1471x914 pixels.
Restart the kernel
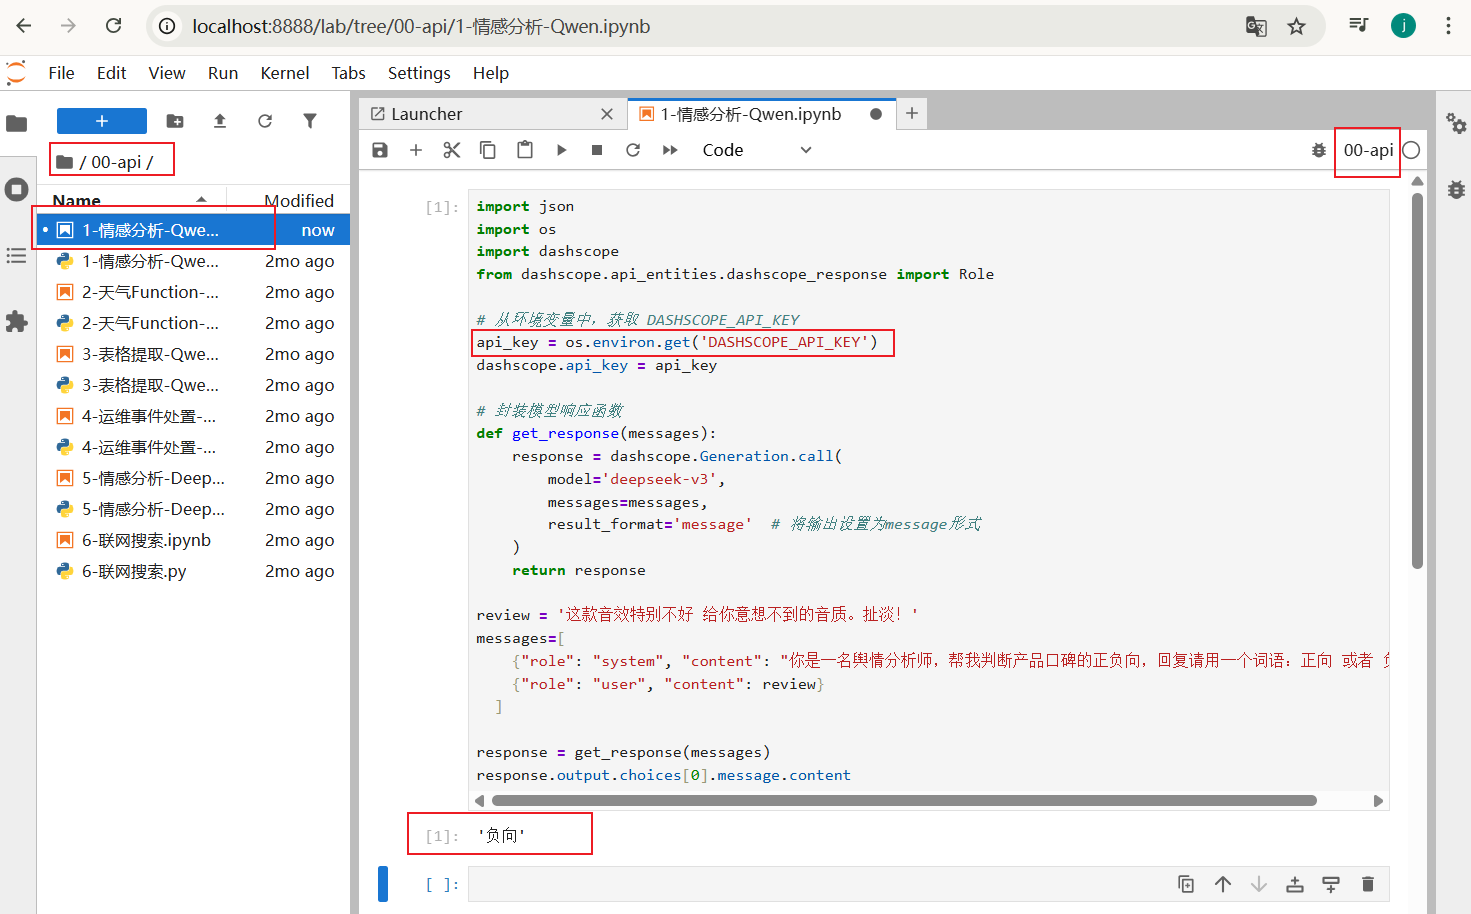(x=633, y=150)
